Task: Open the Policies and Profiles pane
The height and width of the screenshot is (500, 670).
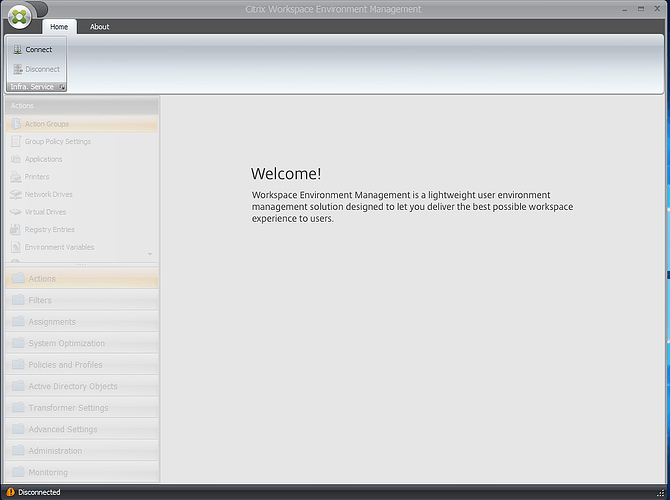Action: (80, 365)
